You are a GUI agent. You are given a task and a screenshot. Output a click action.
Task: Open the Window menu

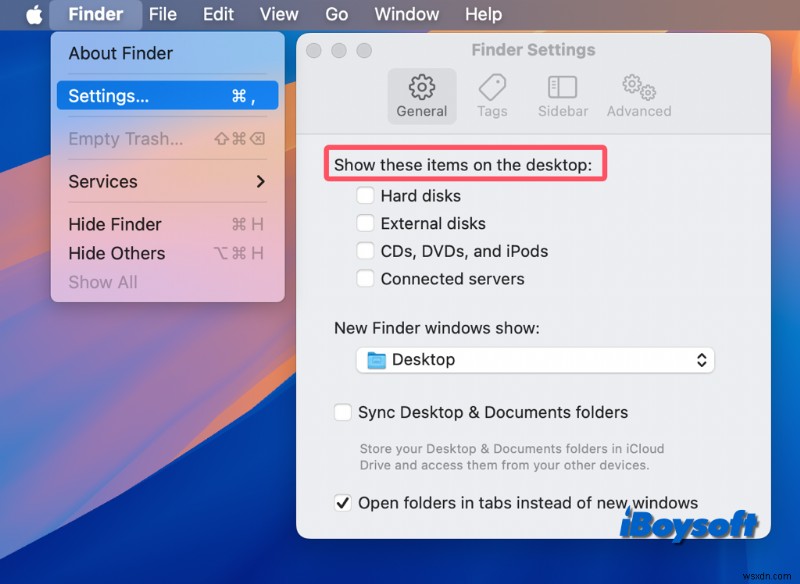tap(407, 14)
